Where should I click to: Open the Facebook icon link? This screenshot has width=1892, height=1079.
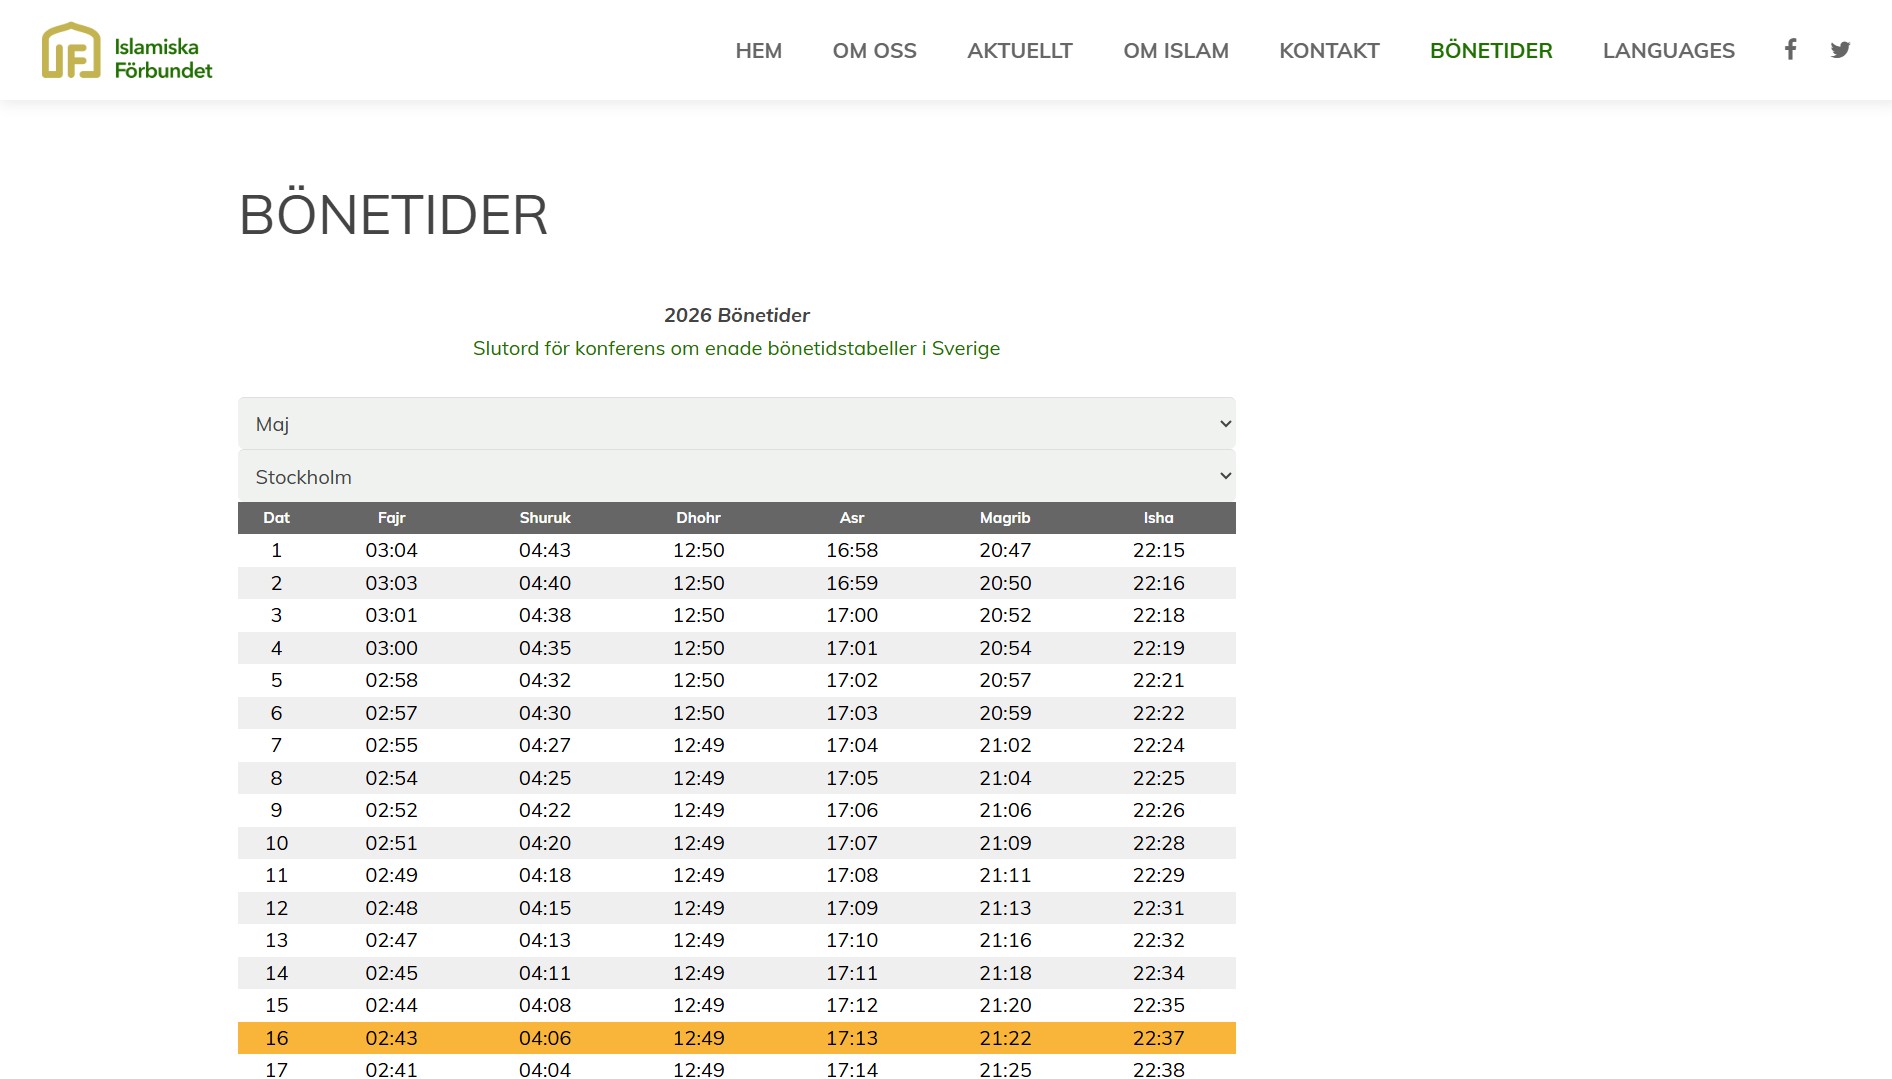[1790, 49]
